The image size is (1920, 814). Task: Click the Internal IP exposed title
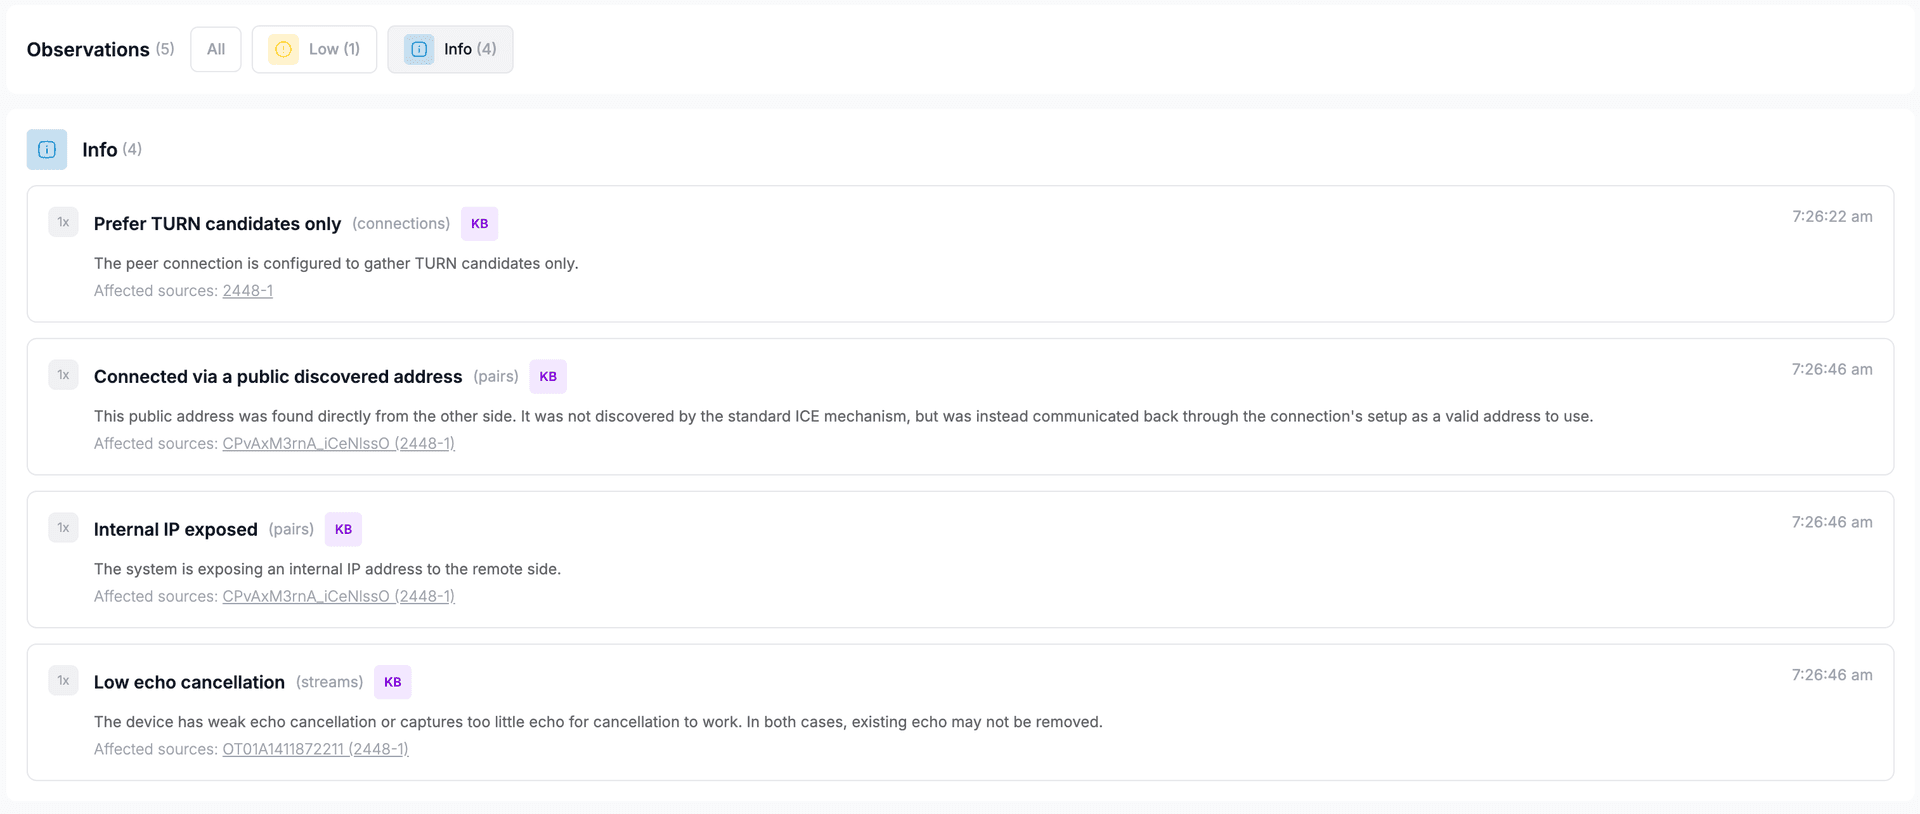(x=176, y=530)
